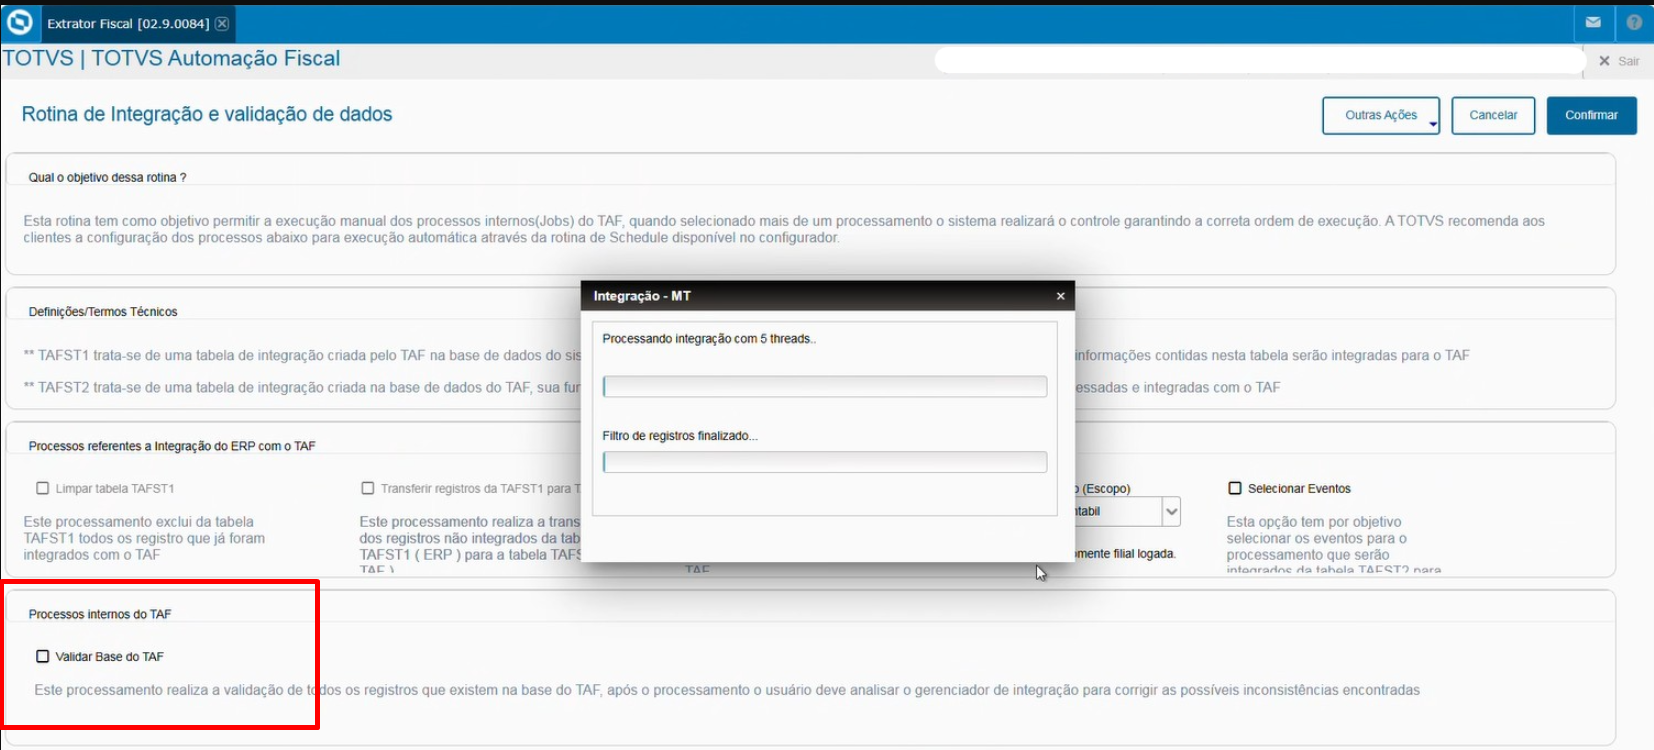1654x750 pixels.
Task: Toggle the Validar Base do TAF checkbox
Action: coord(43,656)
